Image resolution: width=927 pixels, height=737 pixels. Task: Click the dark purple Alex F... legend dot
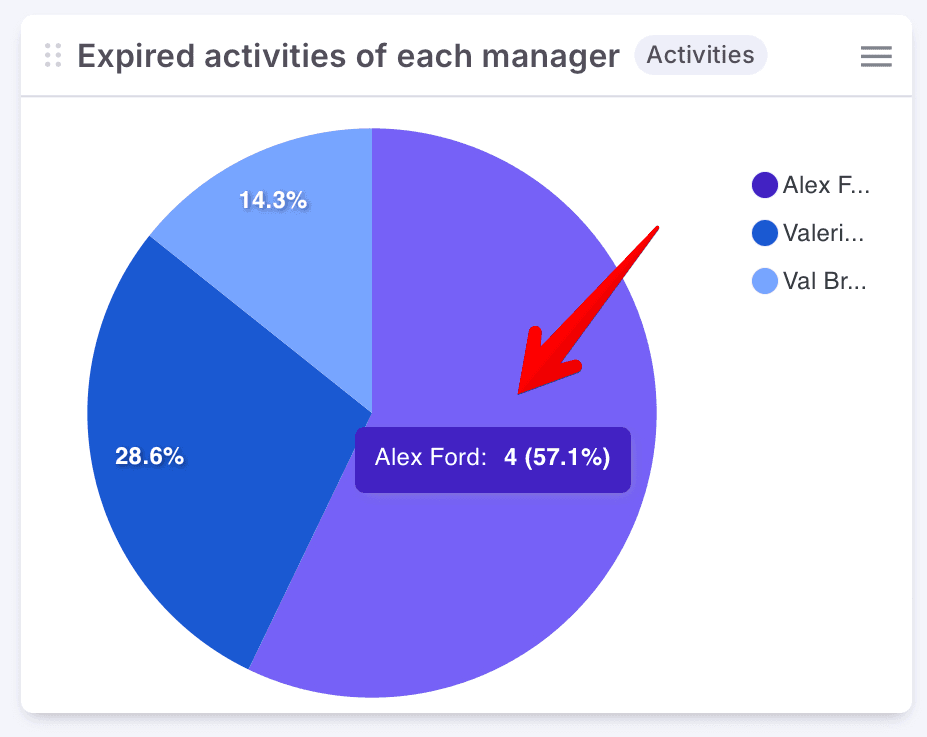tap(764, 185)
